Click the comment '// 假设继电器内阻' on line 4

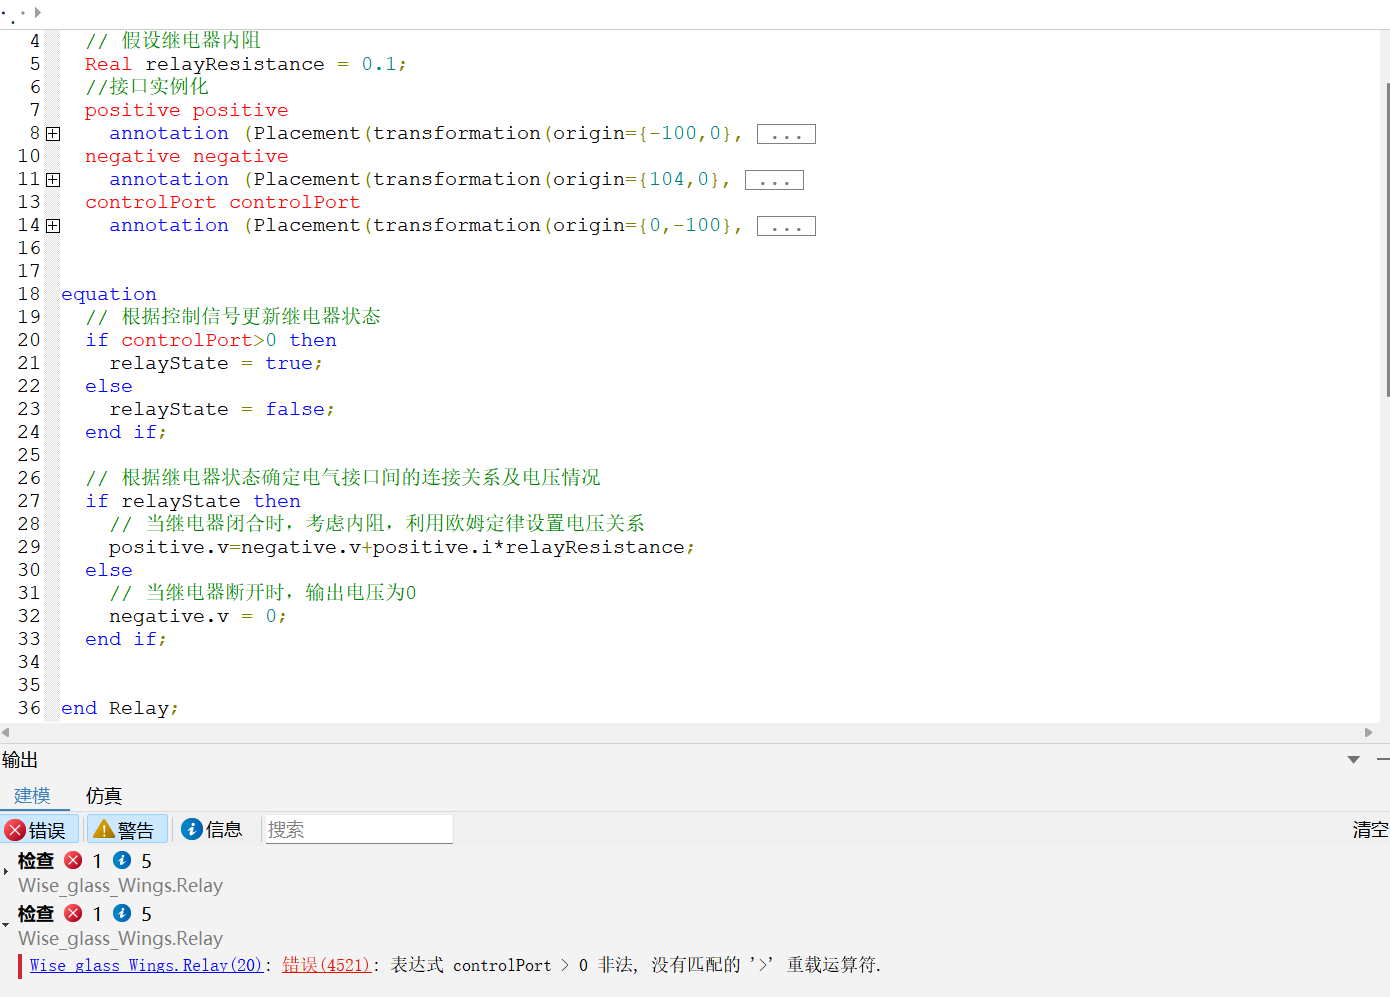pos(173,41)
